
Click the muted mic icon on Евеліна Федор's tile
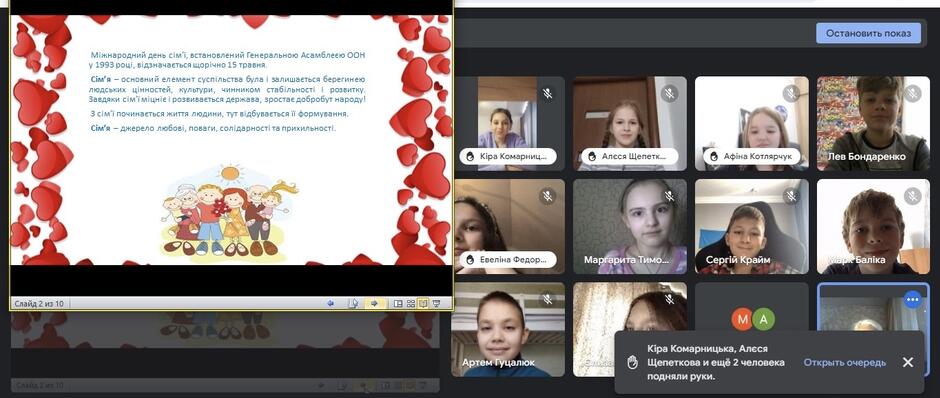tap(547, 196)
